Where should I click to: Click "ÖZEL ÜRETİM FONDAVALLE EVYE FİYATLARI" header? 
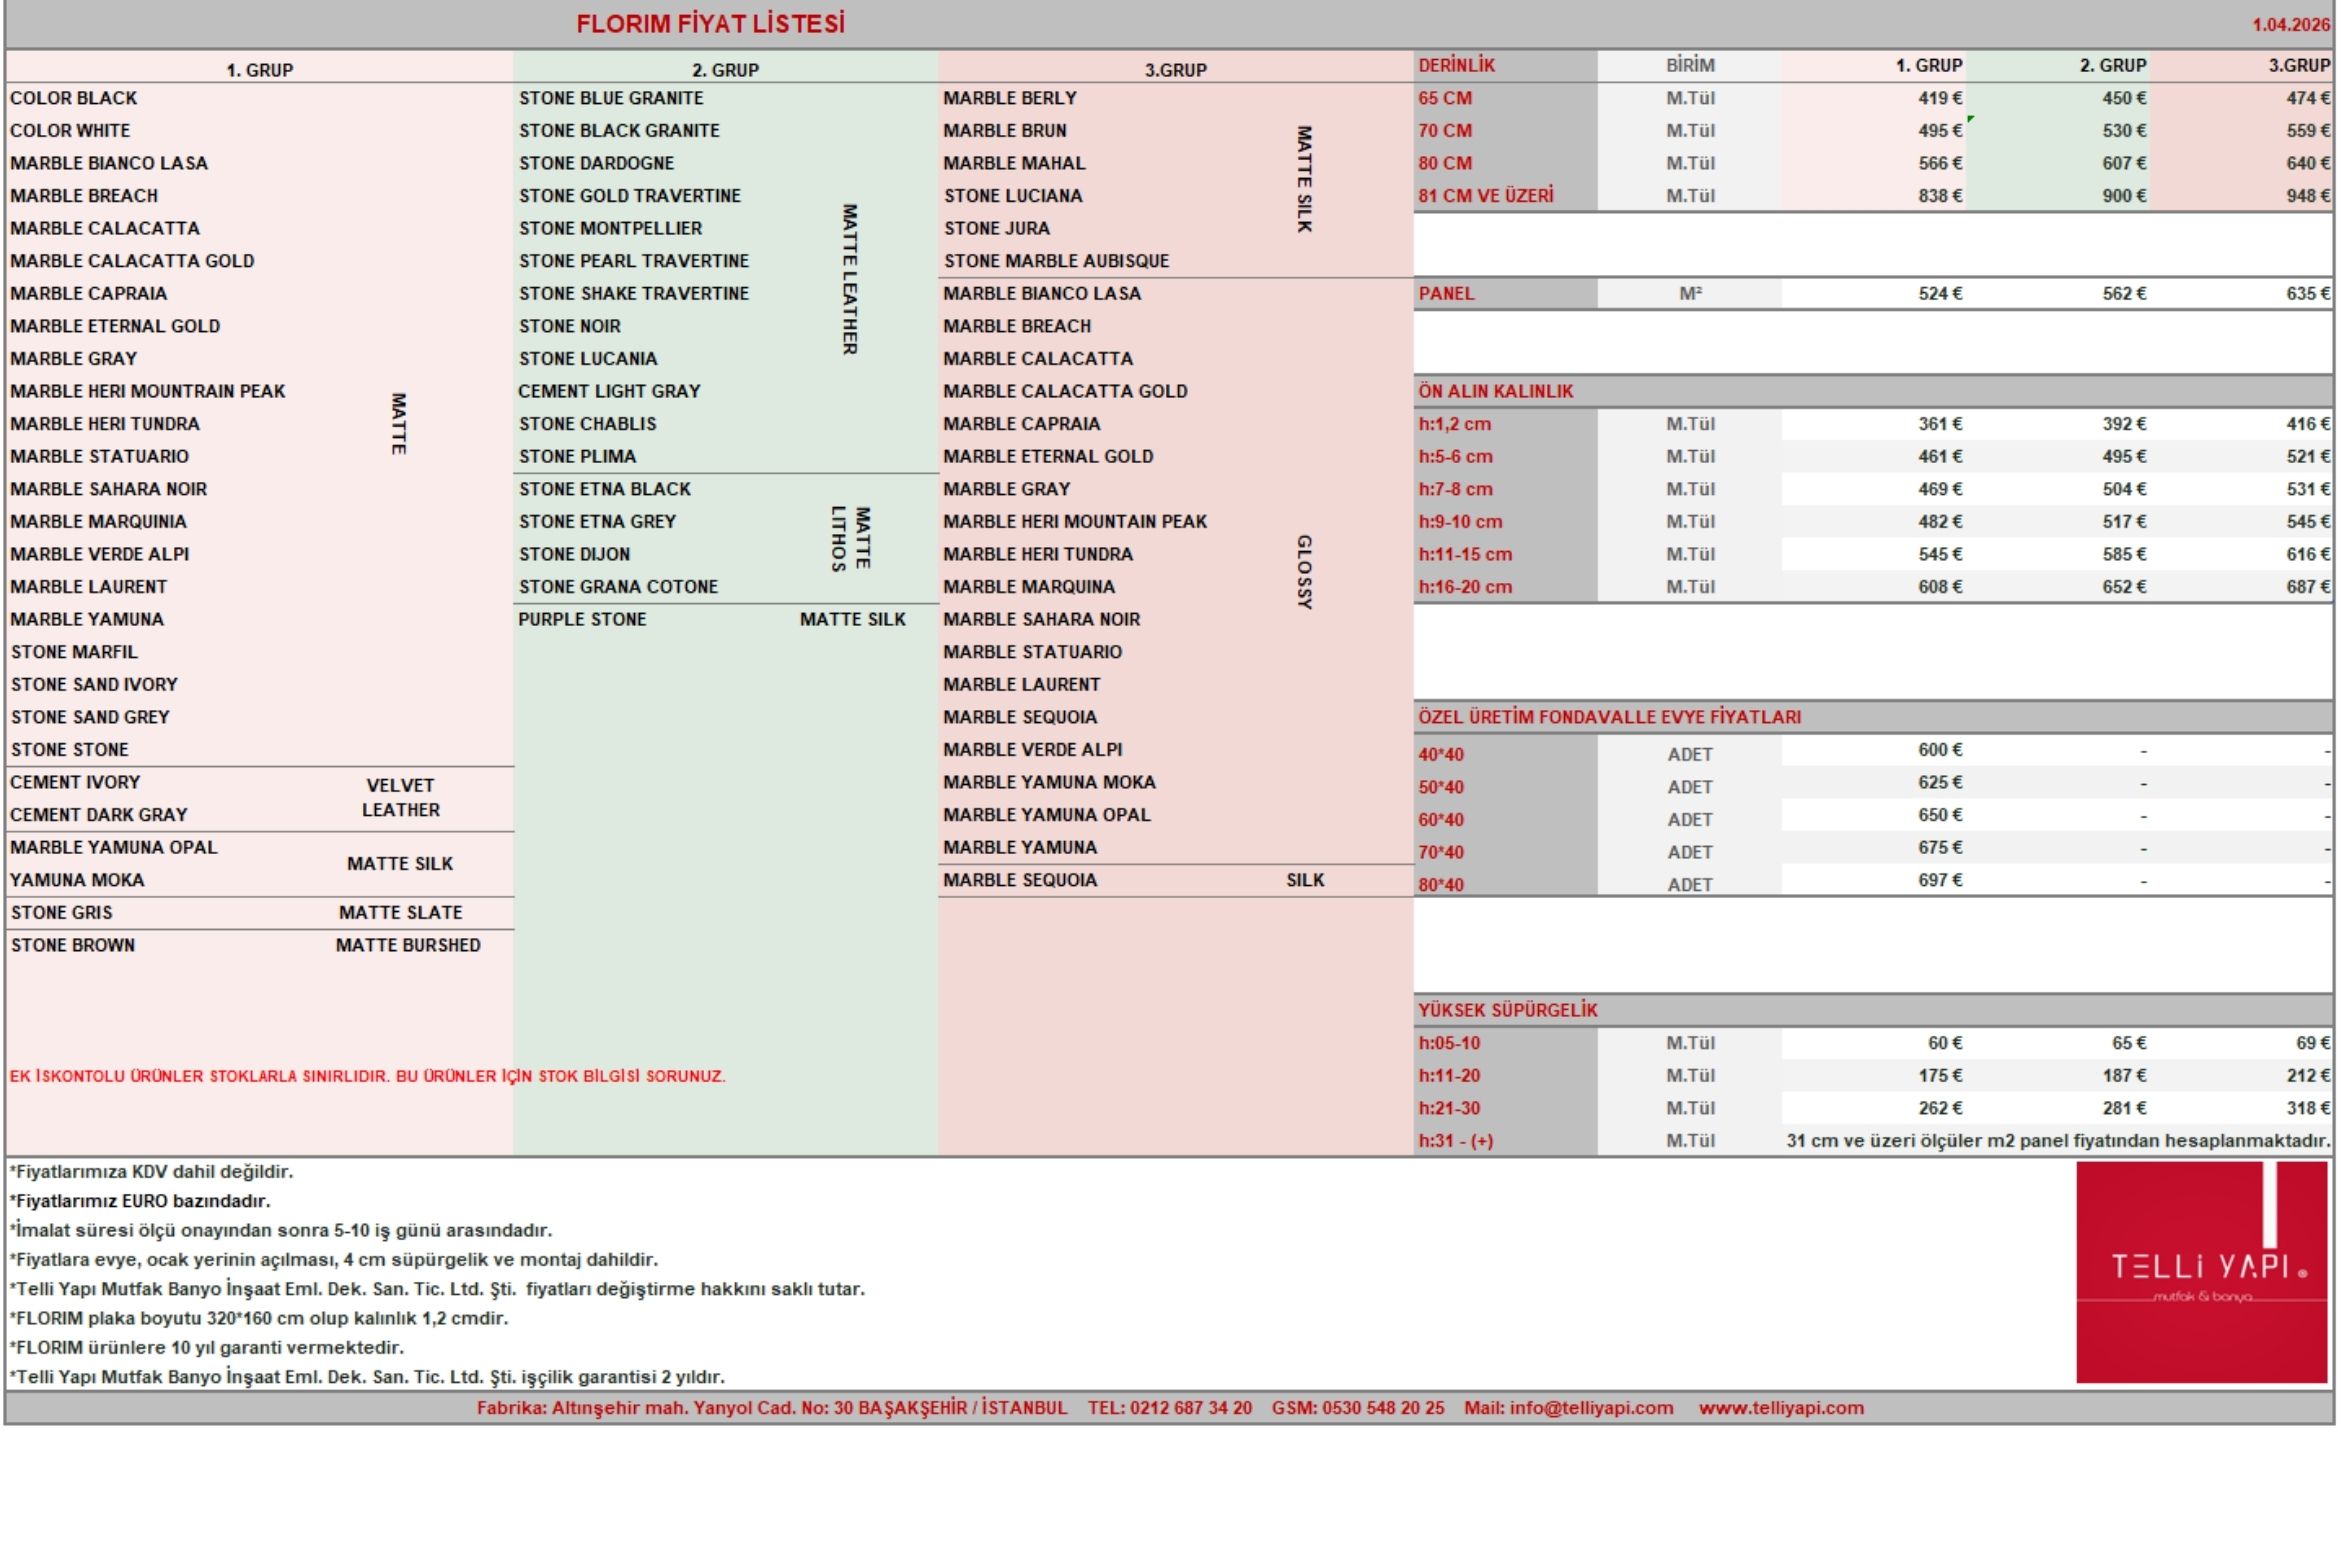(x=1609, y=717)
